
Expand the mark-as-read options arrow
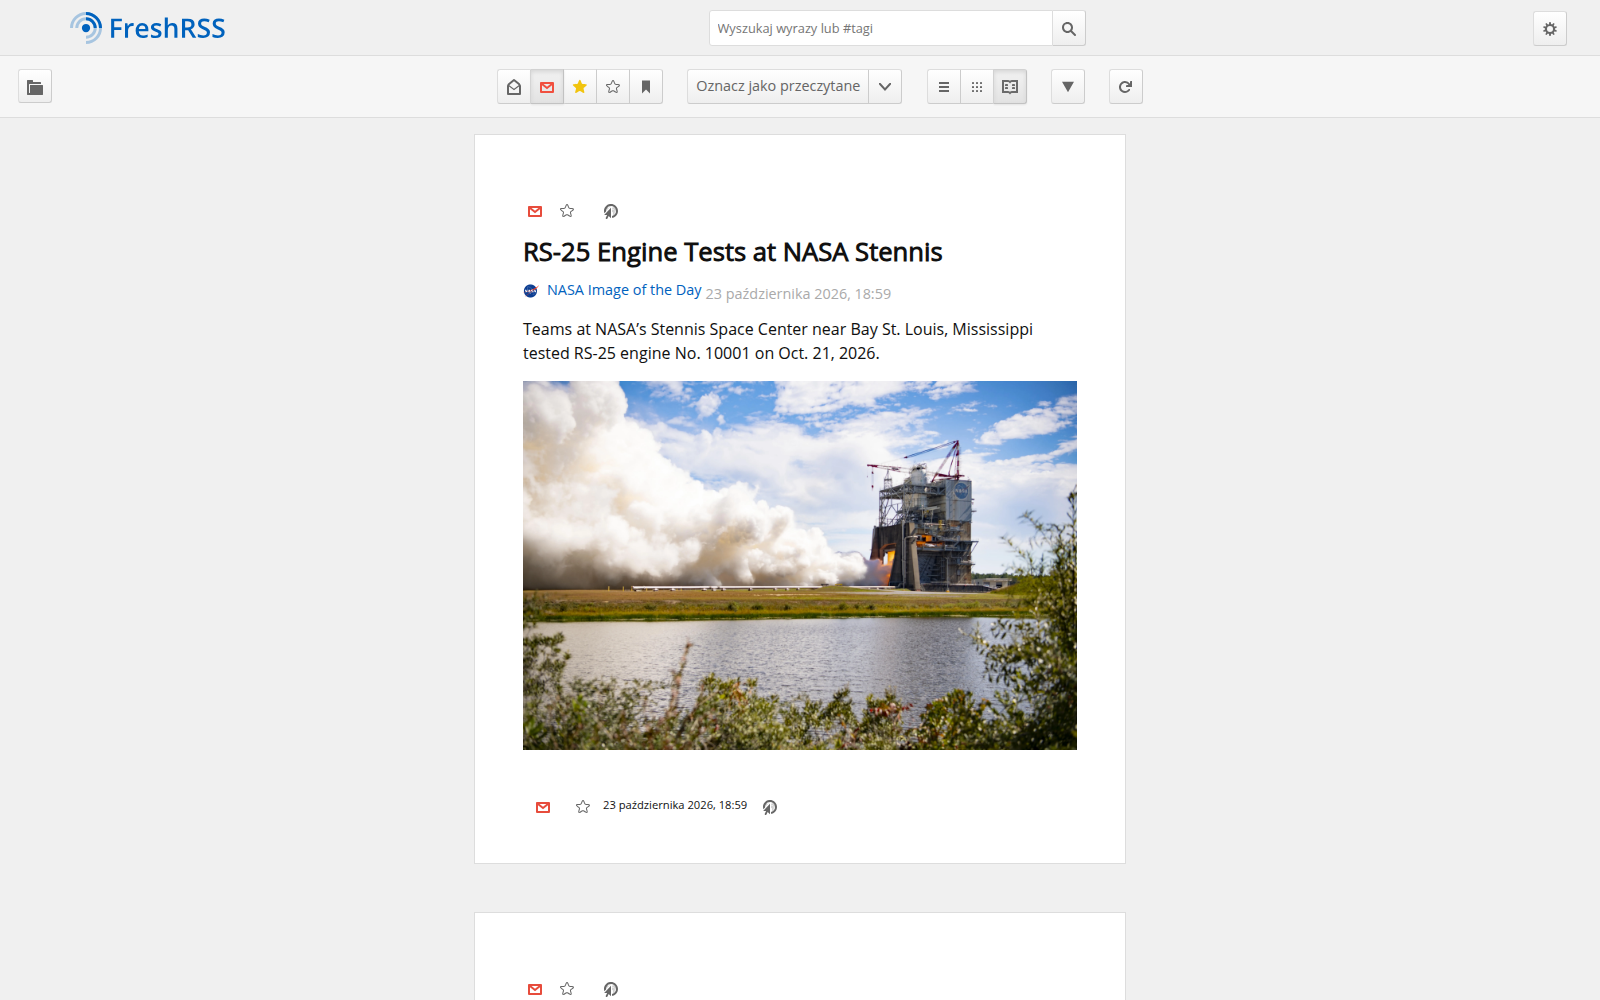(x=885, y=87)
